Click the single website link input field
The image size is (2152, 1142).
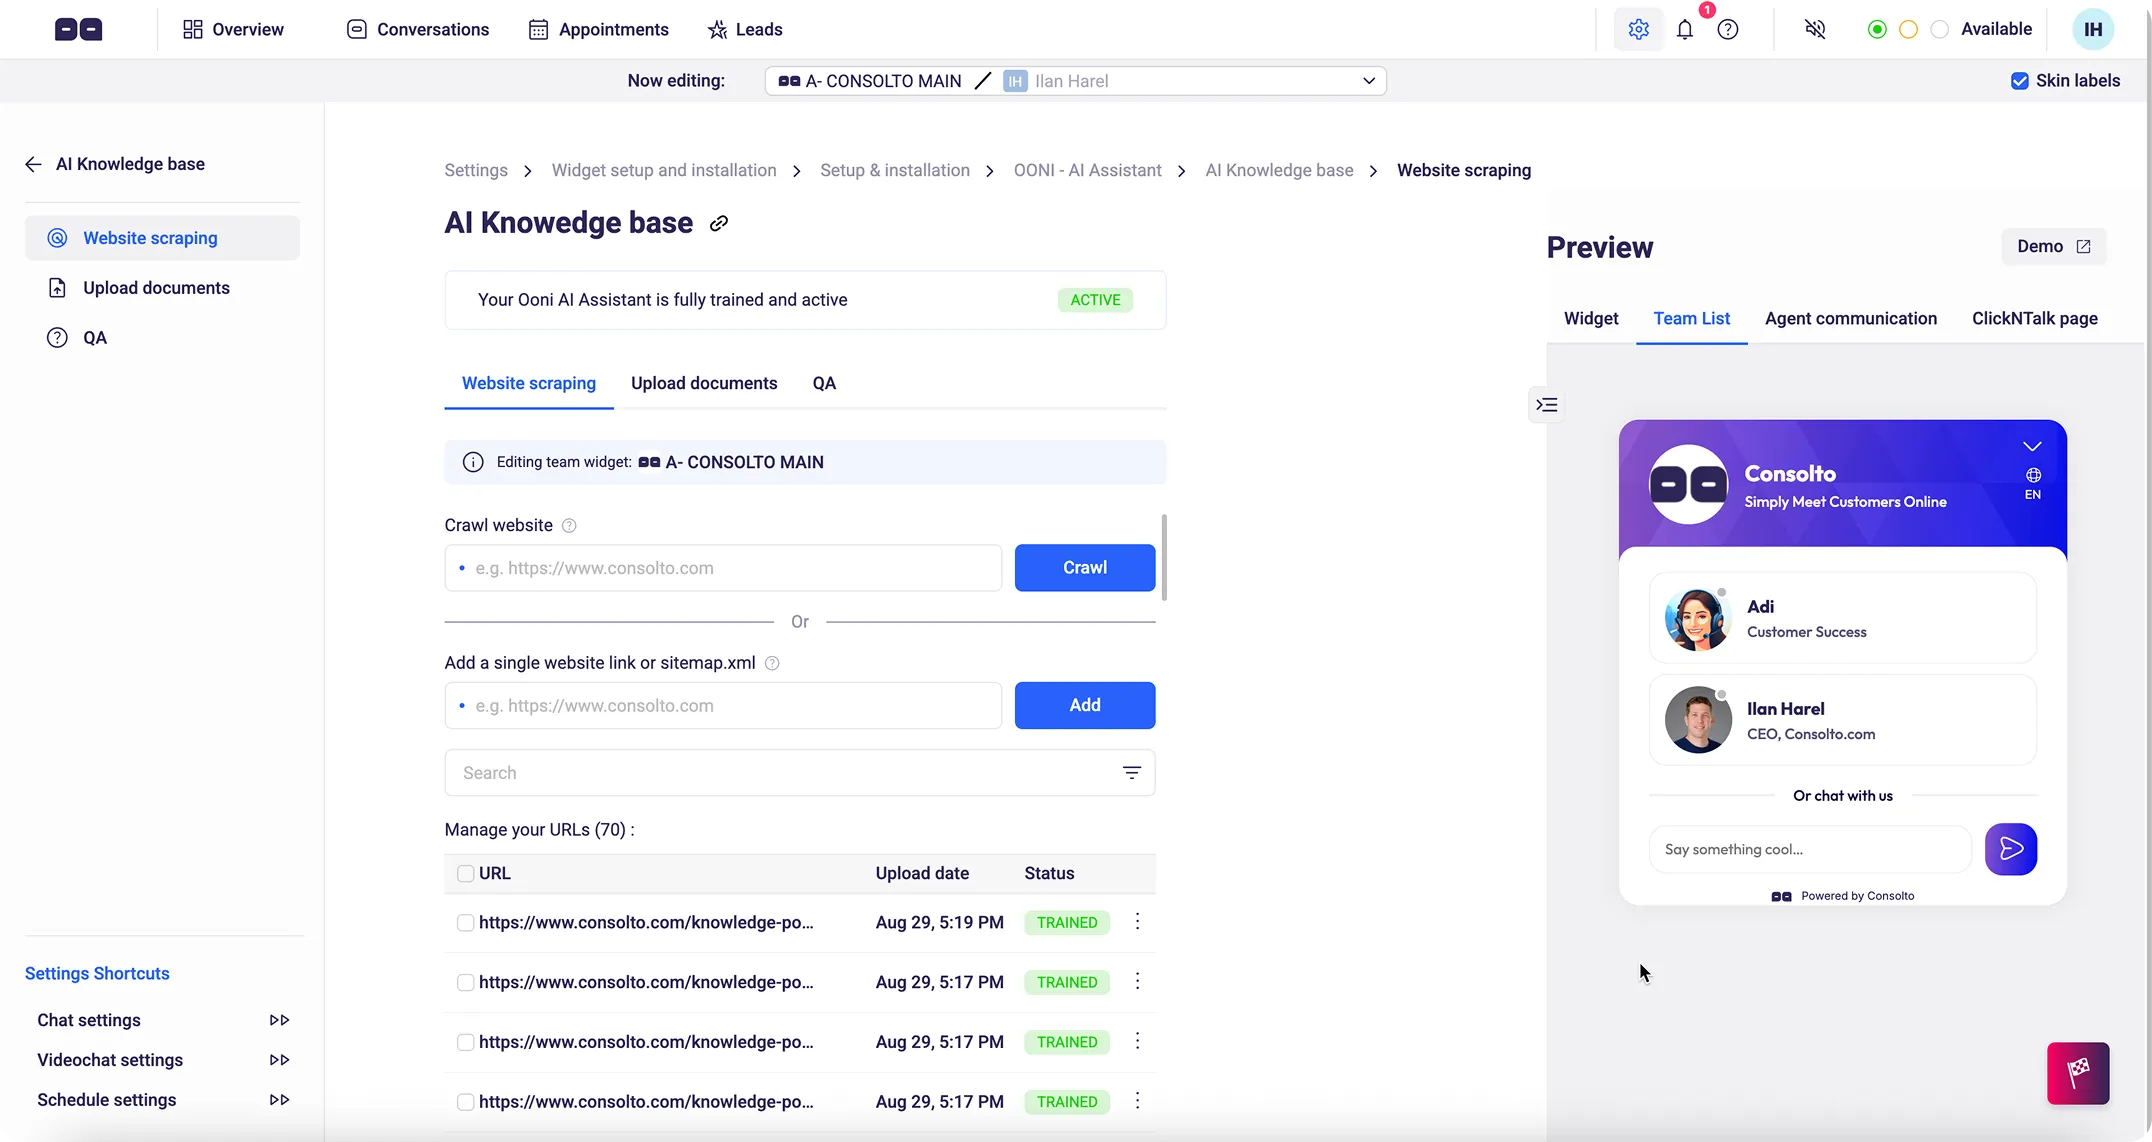pyautogui.click(x=723, y=705)
